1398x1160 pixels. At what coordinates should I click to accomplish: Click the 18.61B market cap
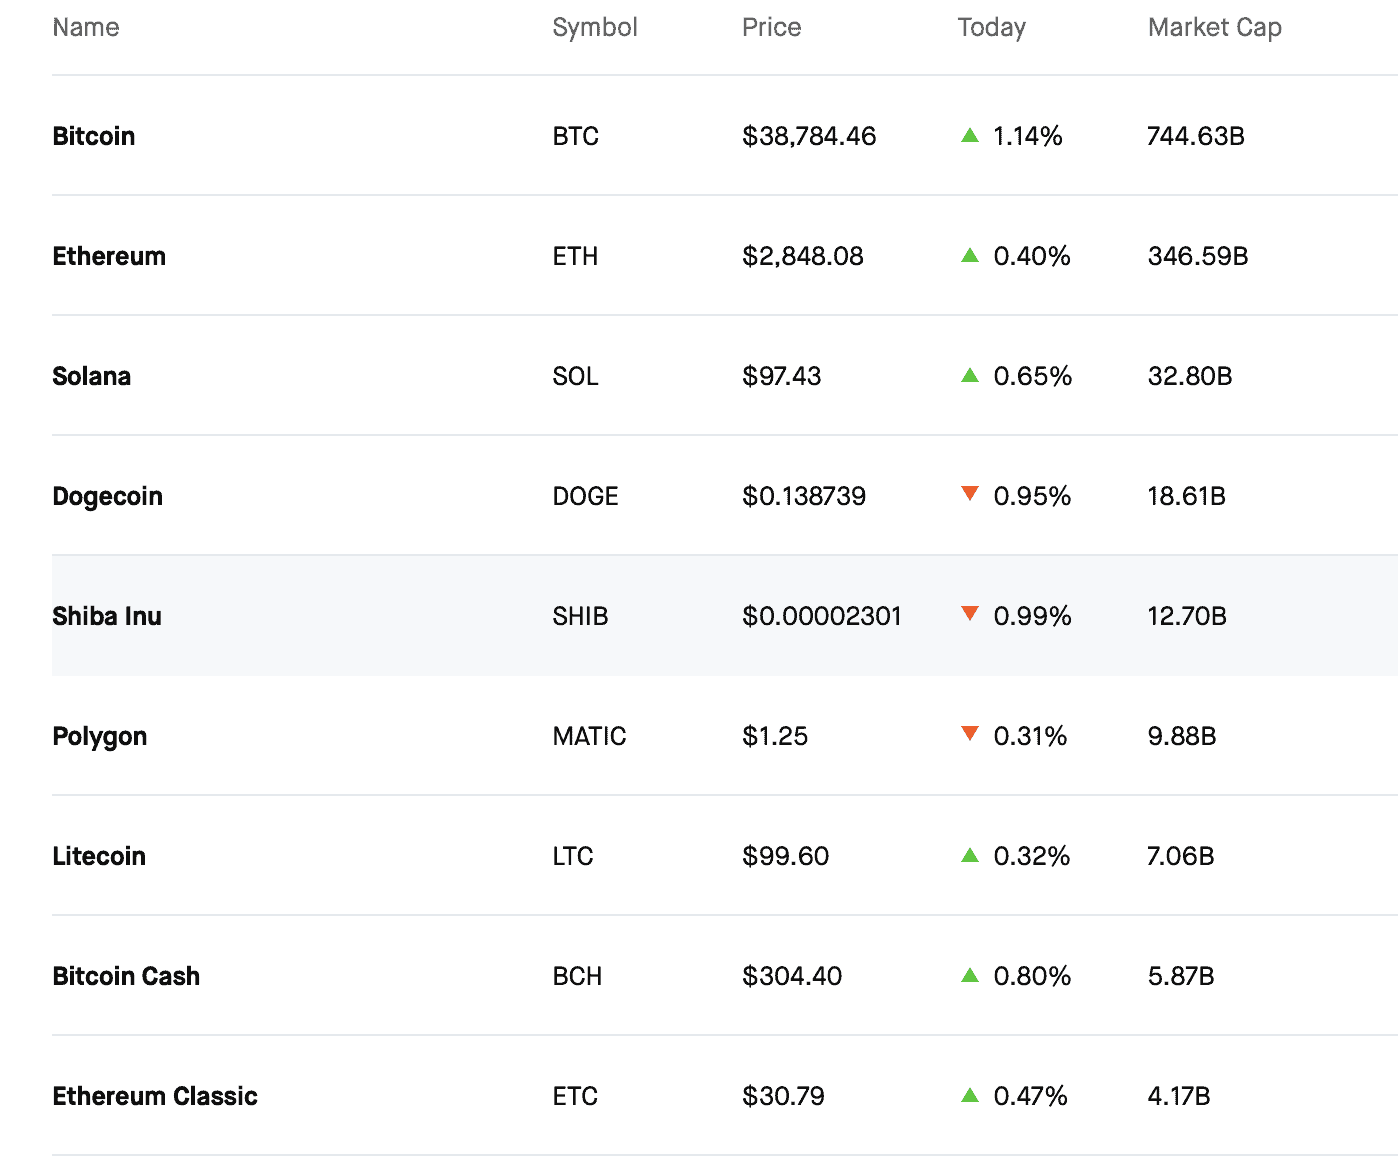pyautogui.click(x=1186, y=496)
